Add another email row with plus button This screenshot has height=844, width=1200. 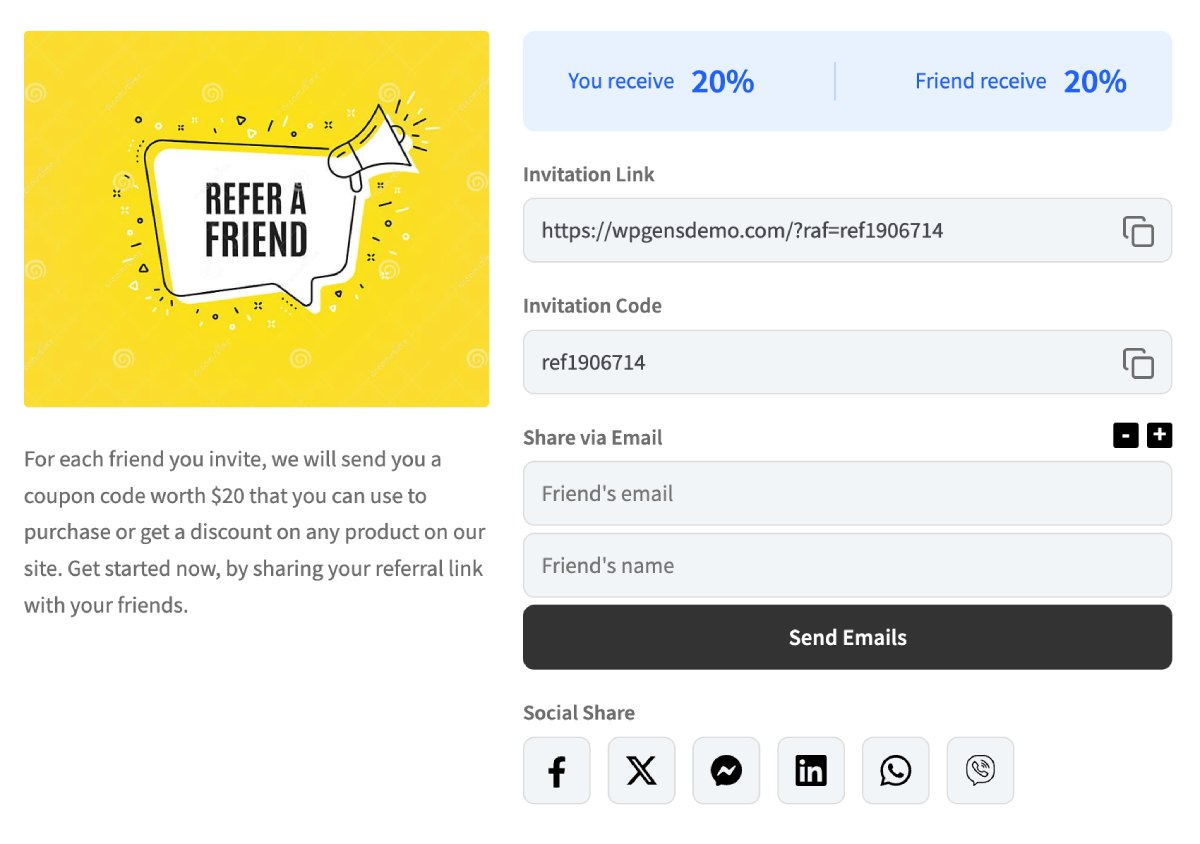(x=1159, y=435)
